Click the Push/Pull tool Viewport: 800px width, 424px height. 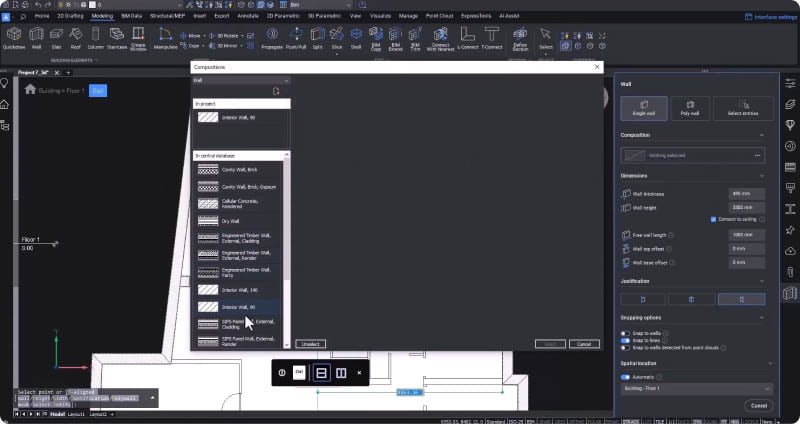296,38
